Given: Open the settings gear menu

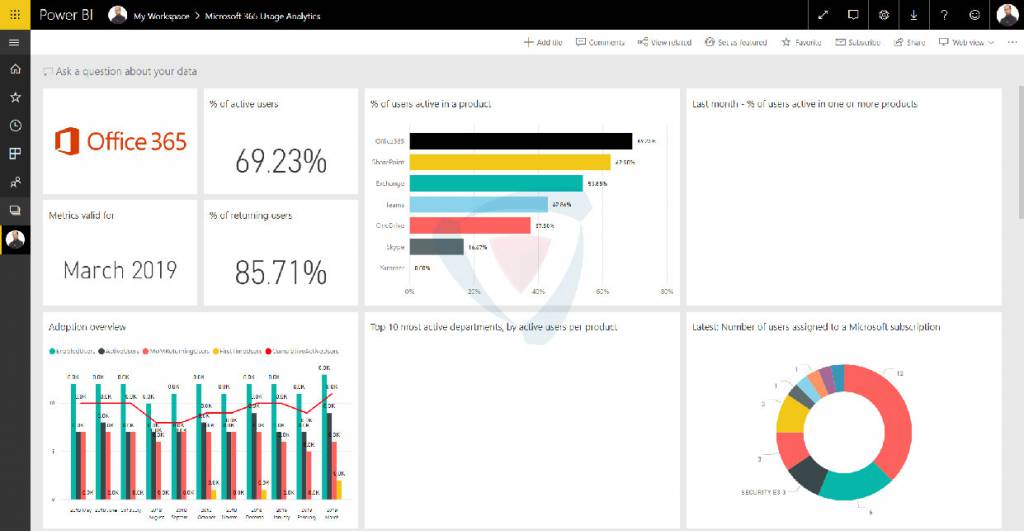Looking at the screenshot, I should coord(884,15).
